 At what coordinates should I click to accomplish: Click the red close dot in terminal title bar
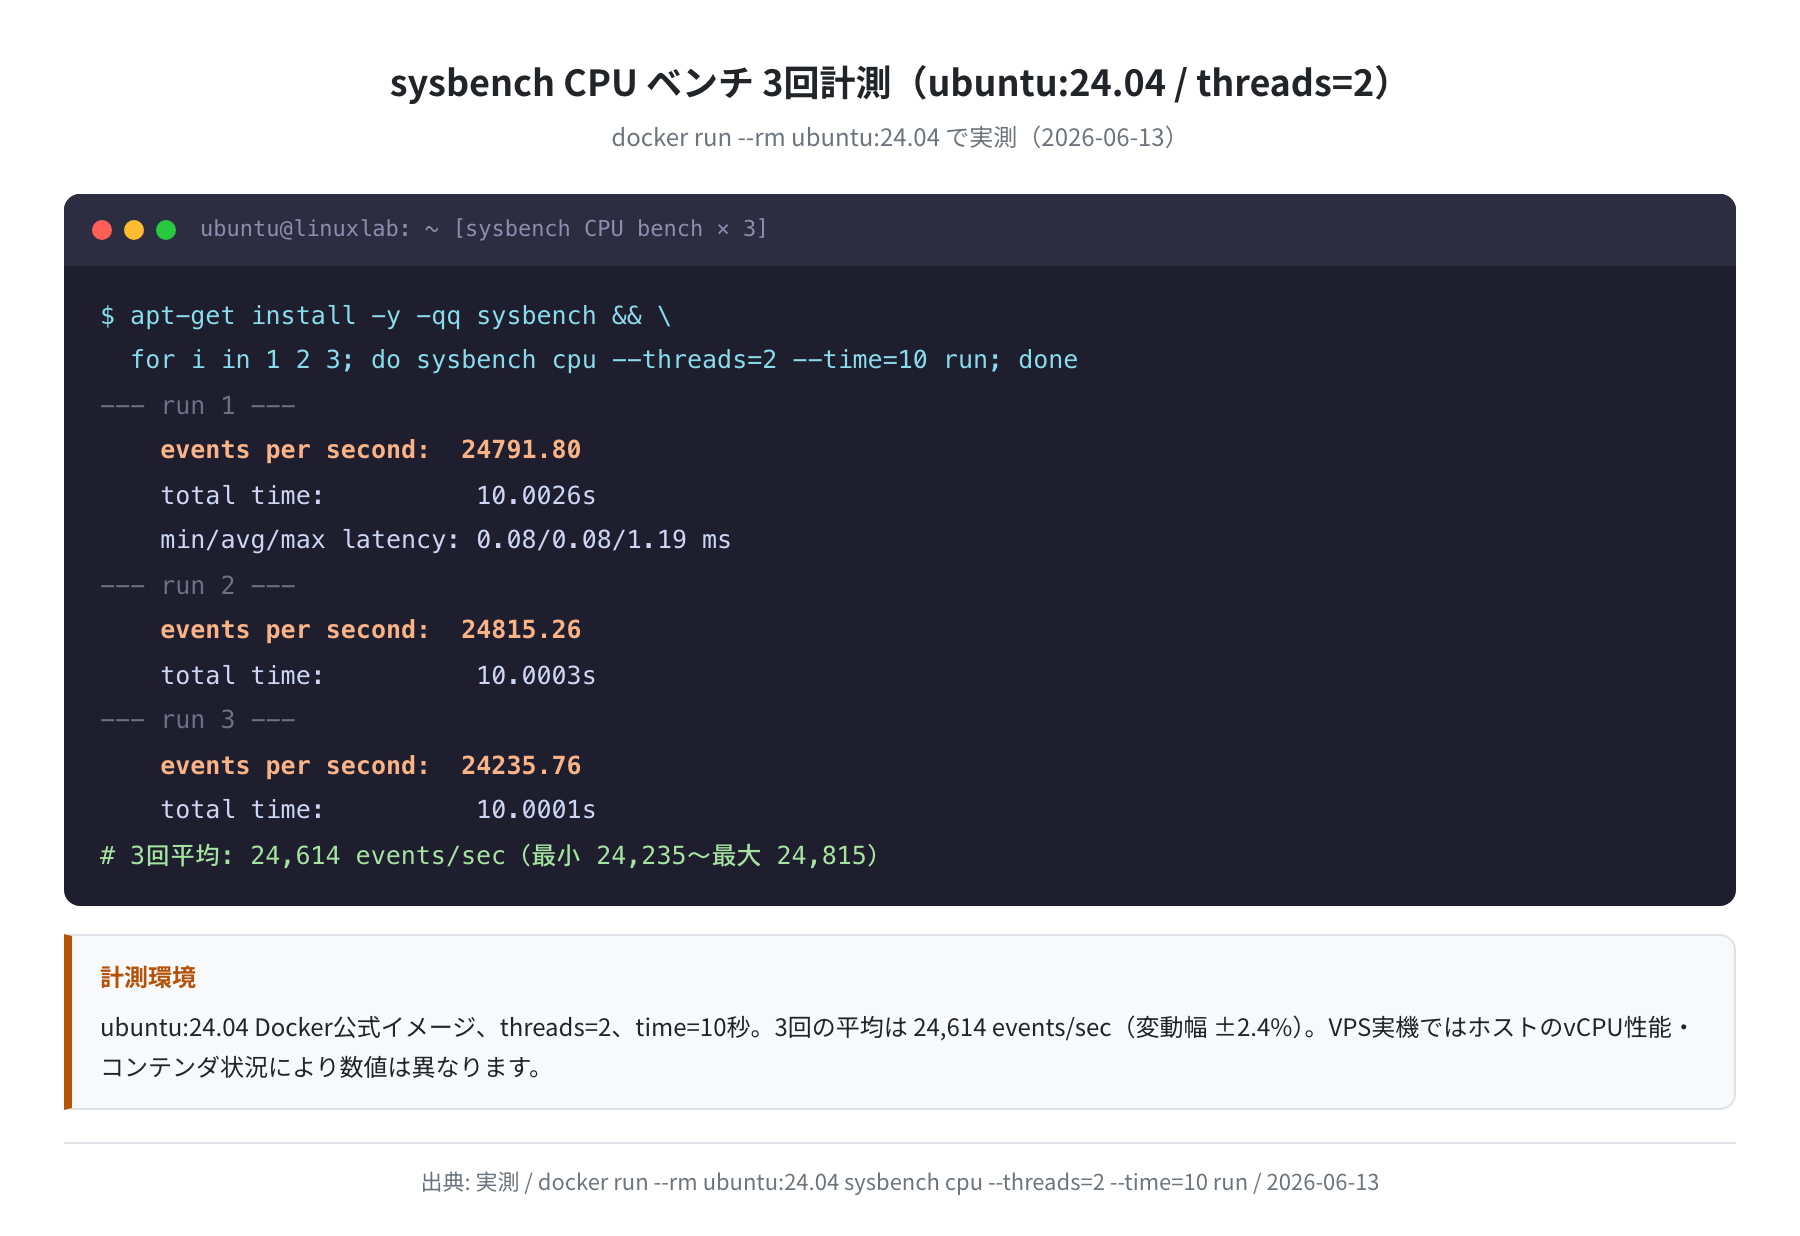tap(102, 230)
